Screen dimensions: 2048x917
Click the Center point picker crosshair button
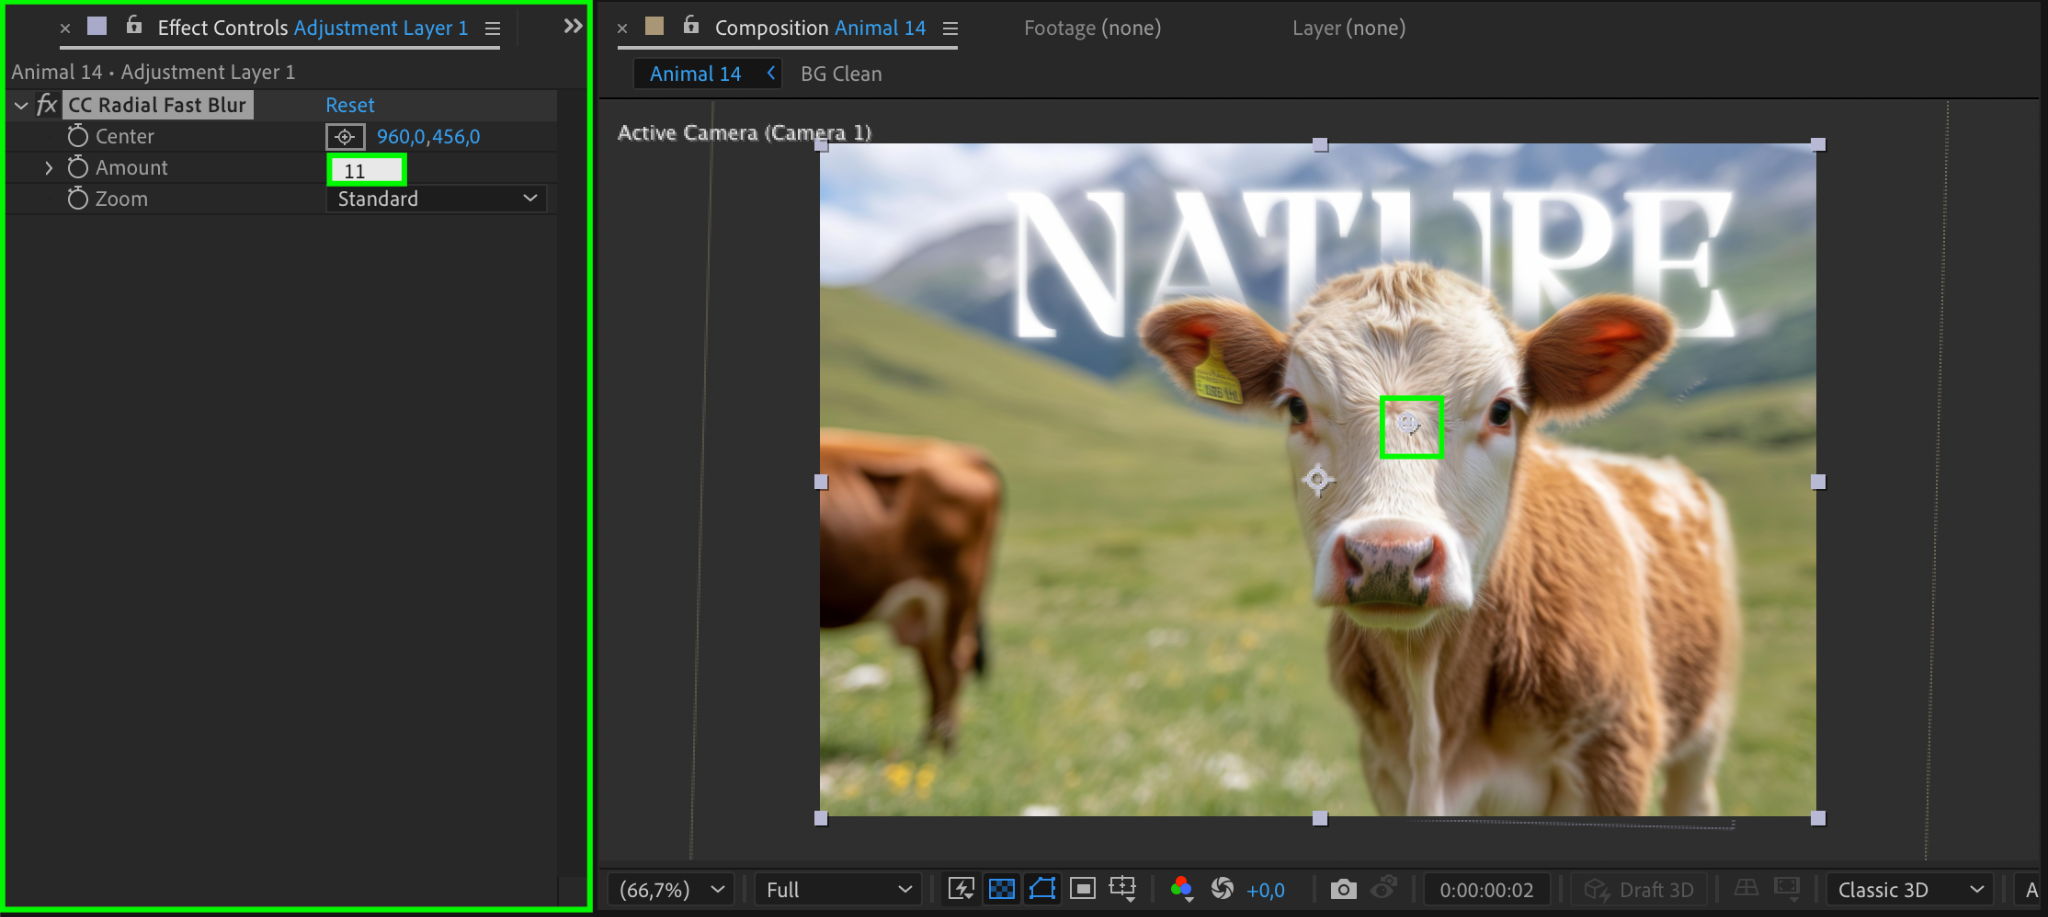pyautogui.click(x=345, y=137)
